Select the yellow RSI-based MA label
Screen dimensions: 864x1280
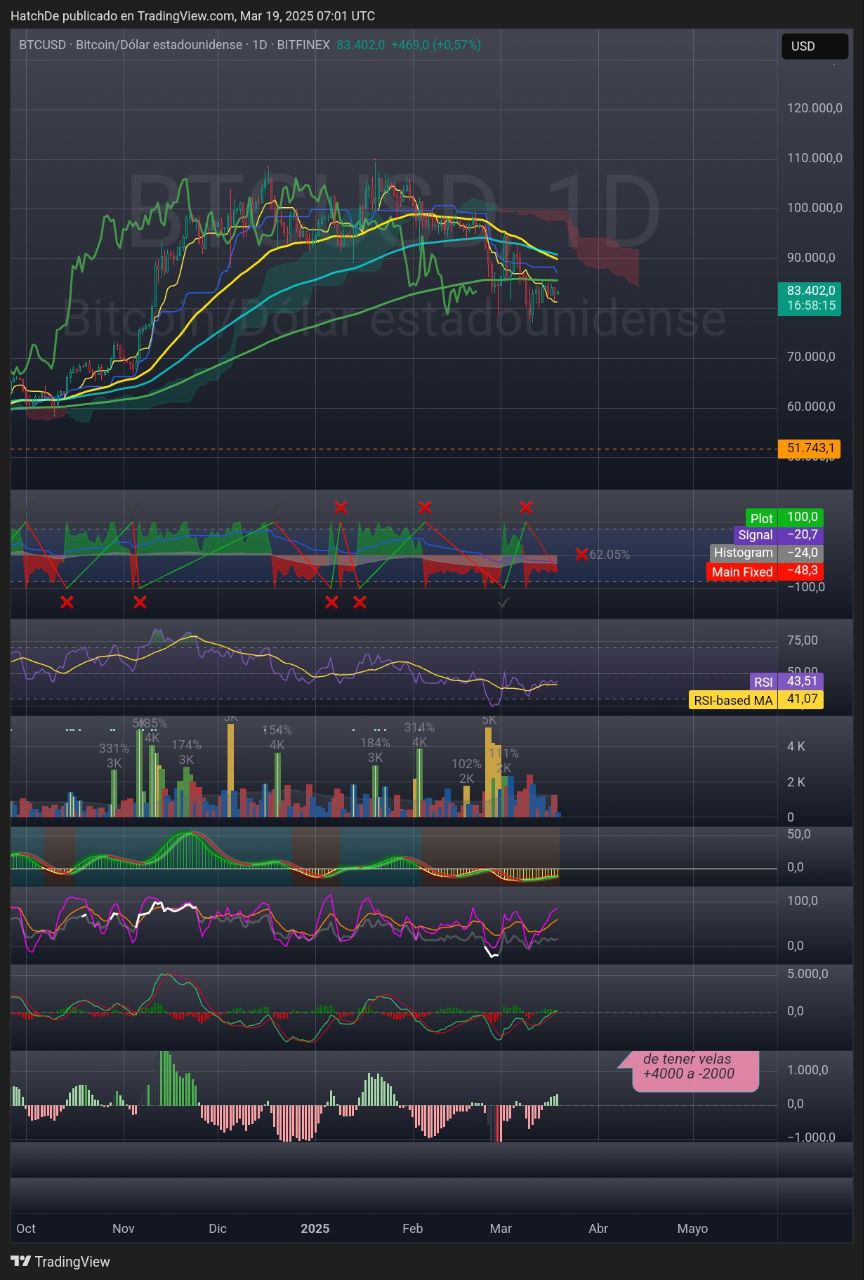click(732, 700)
